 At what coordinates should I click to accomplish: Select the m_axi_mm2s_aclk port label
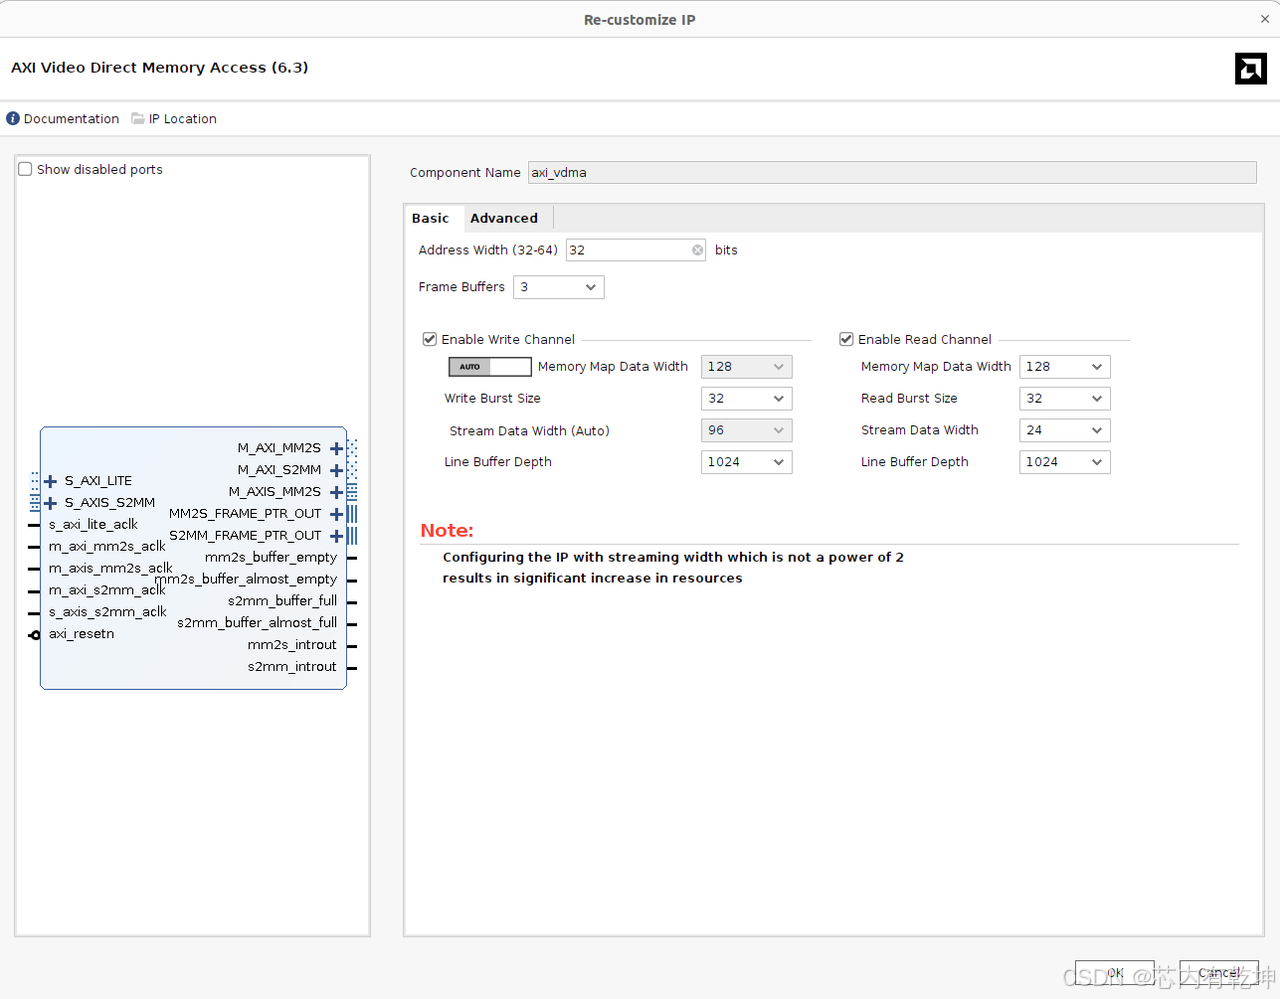click(107, 546)
